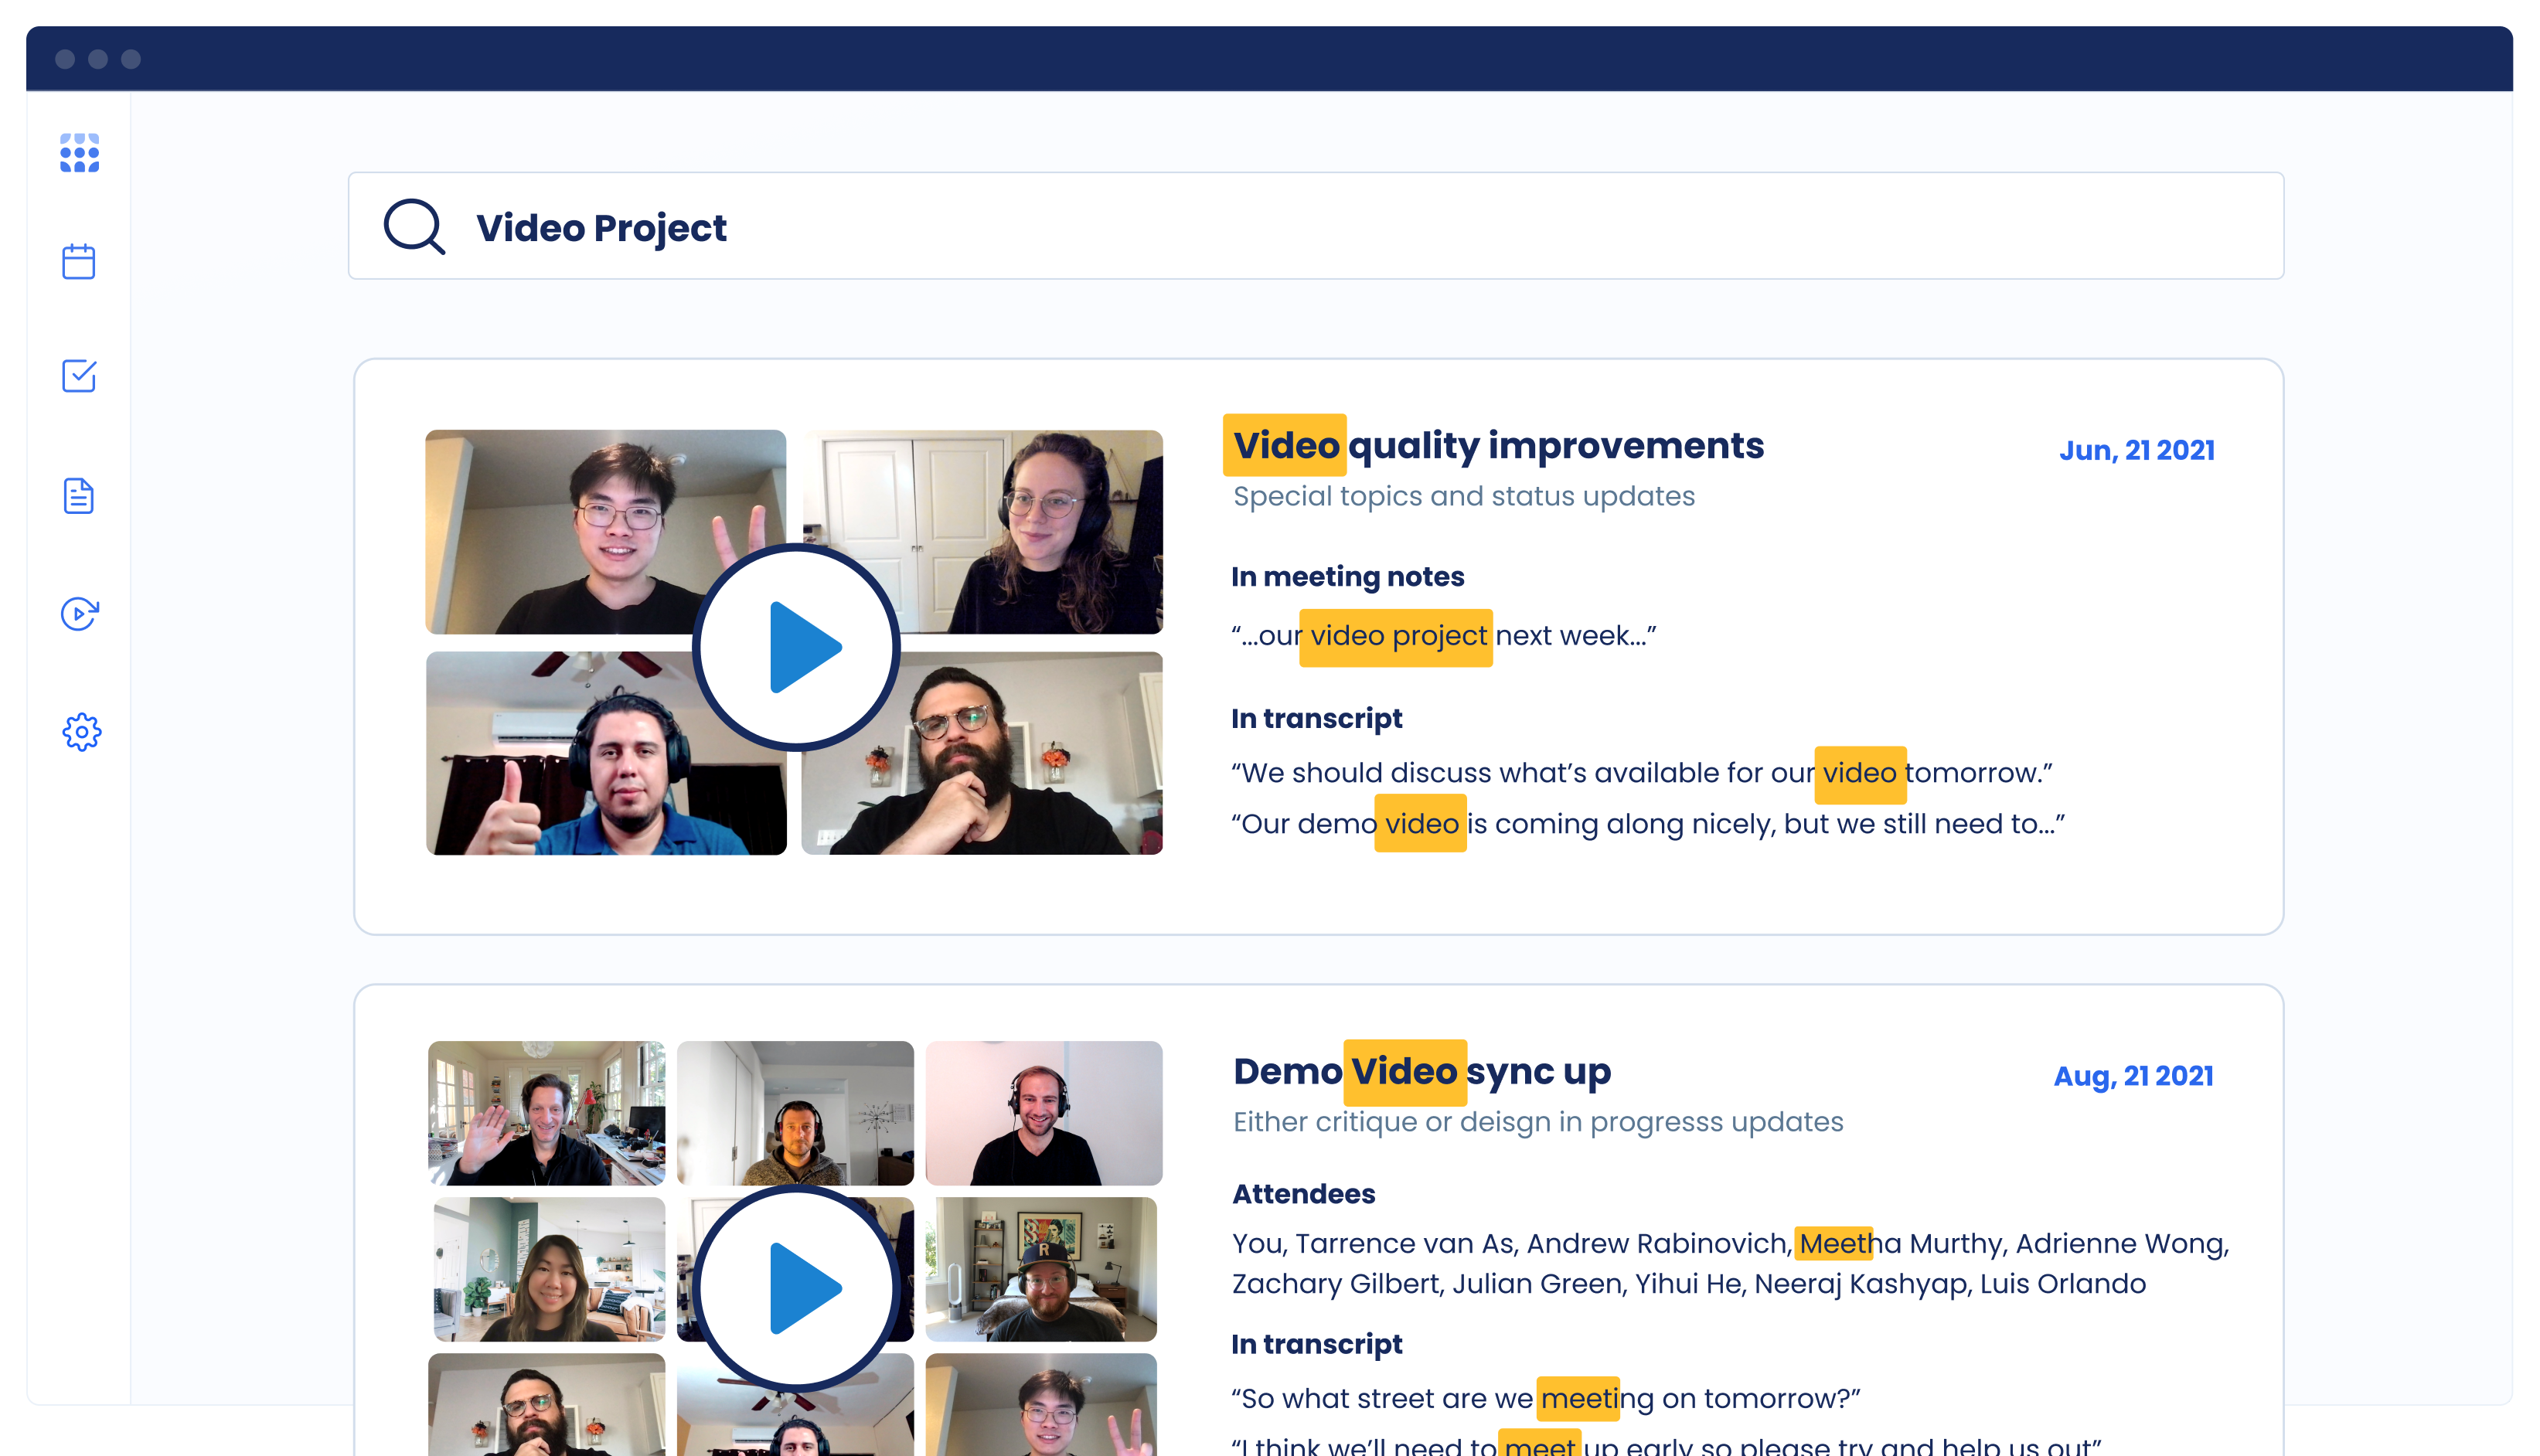Open the apps grid icon in sidebar
The height and width of the screenshot is (1456, 2540).
pyautogui.click(x=79, y=152)
